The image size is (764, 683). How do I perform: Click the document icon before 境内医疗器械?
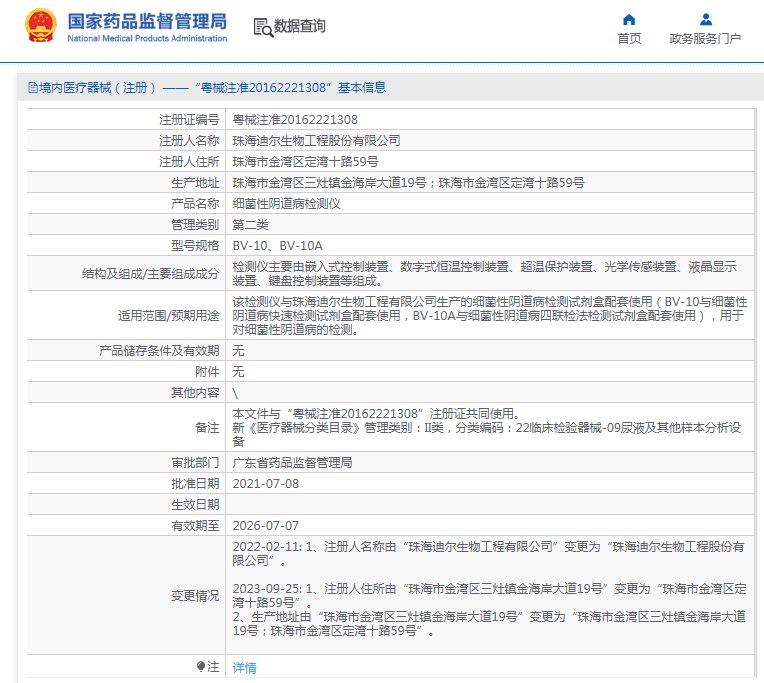click(x=33, y=88)
